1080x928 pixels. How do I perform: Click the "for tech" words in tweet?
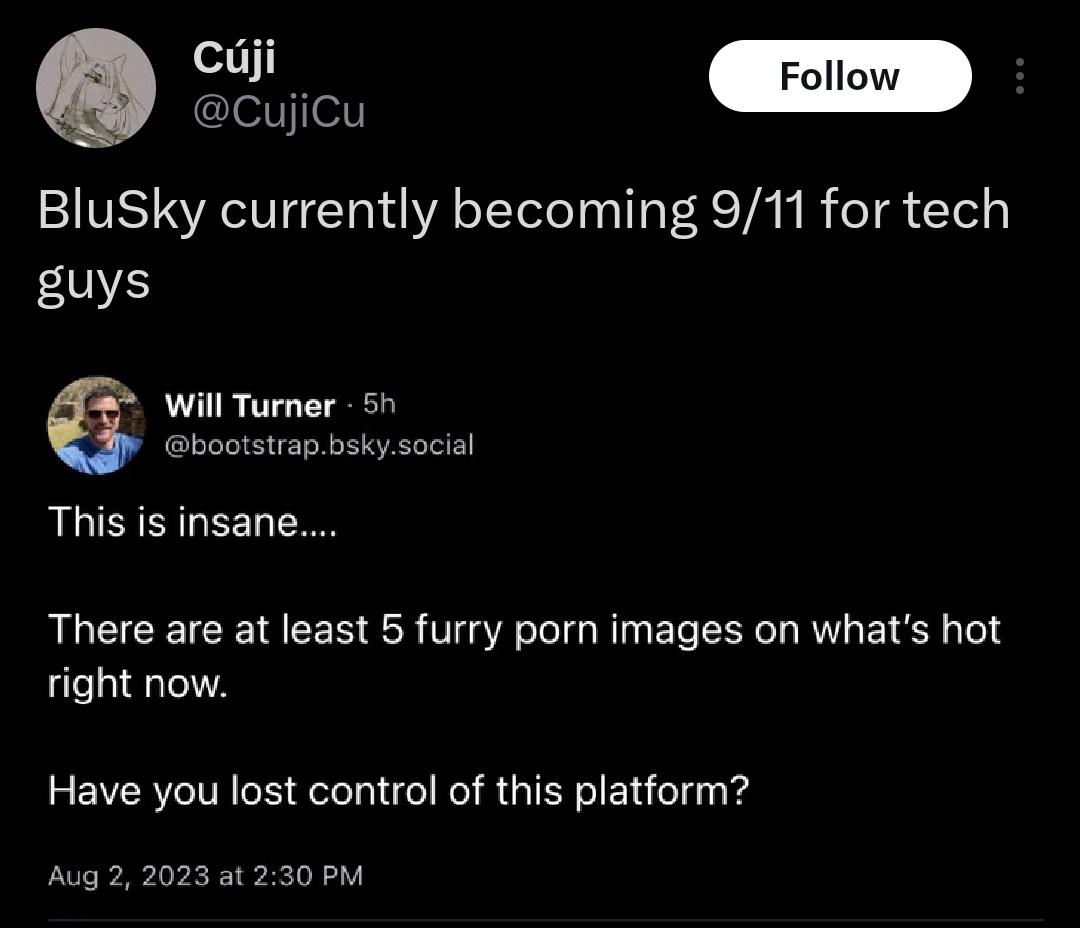915,209
